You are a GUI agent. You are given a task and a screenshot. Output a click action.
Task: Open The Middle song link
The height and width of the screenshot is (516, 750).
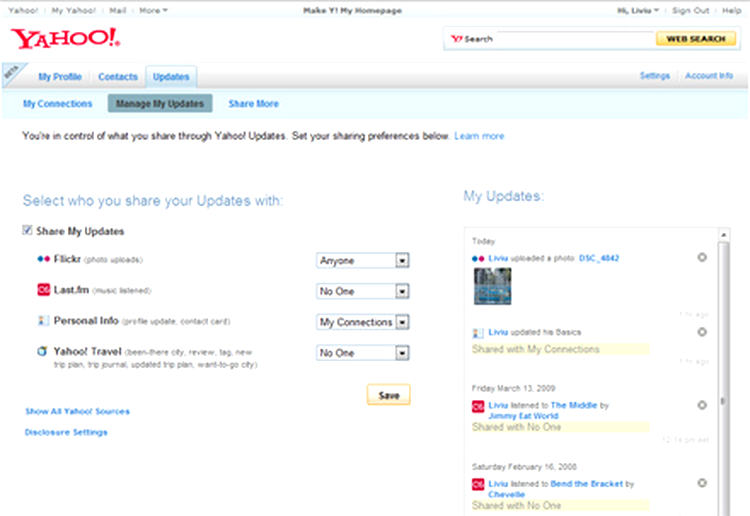click(x=574, y=405)
